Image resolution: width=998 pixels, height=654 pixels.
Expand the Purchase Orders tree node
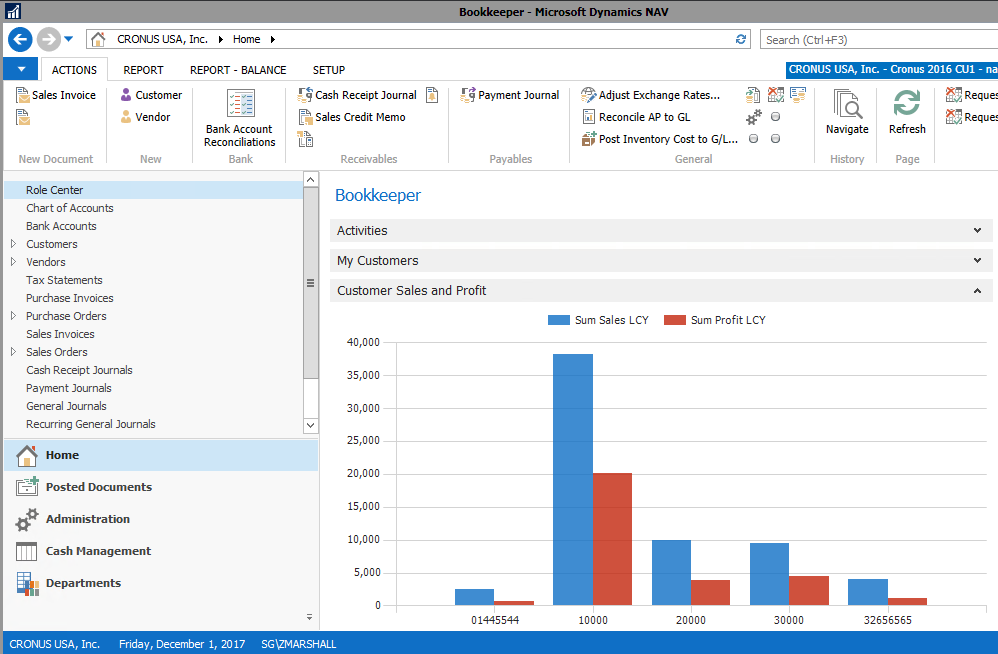pyautogui.click(x=13, y=316)
